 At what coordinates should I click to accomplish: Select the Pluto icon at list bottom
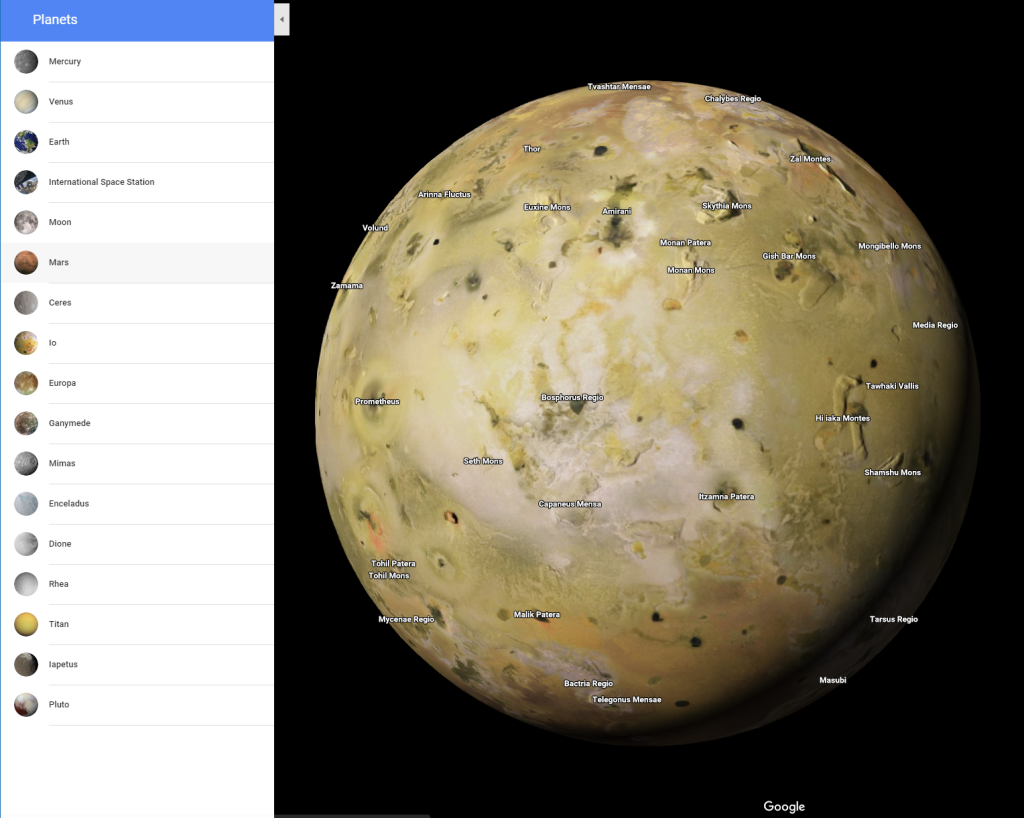(x=25, y=704)
